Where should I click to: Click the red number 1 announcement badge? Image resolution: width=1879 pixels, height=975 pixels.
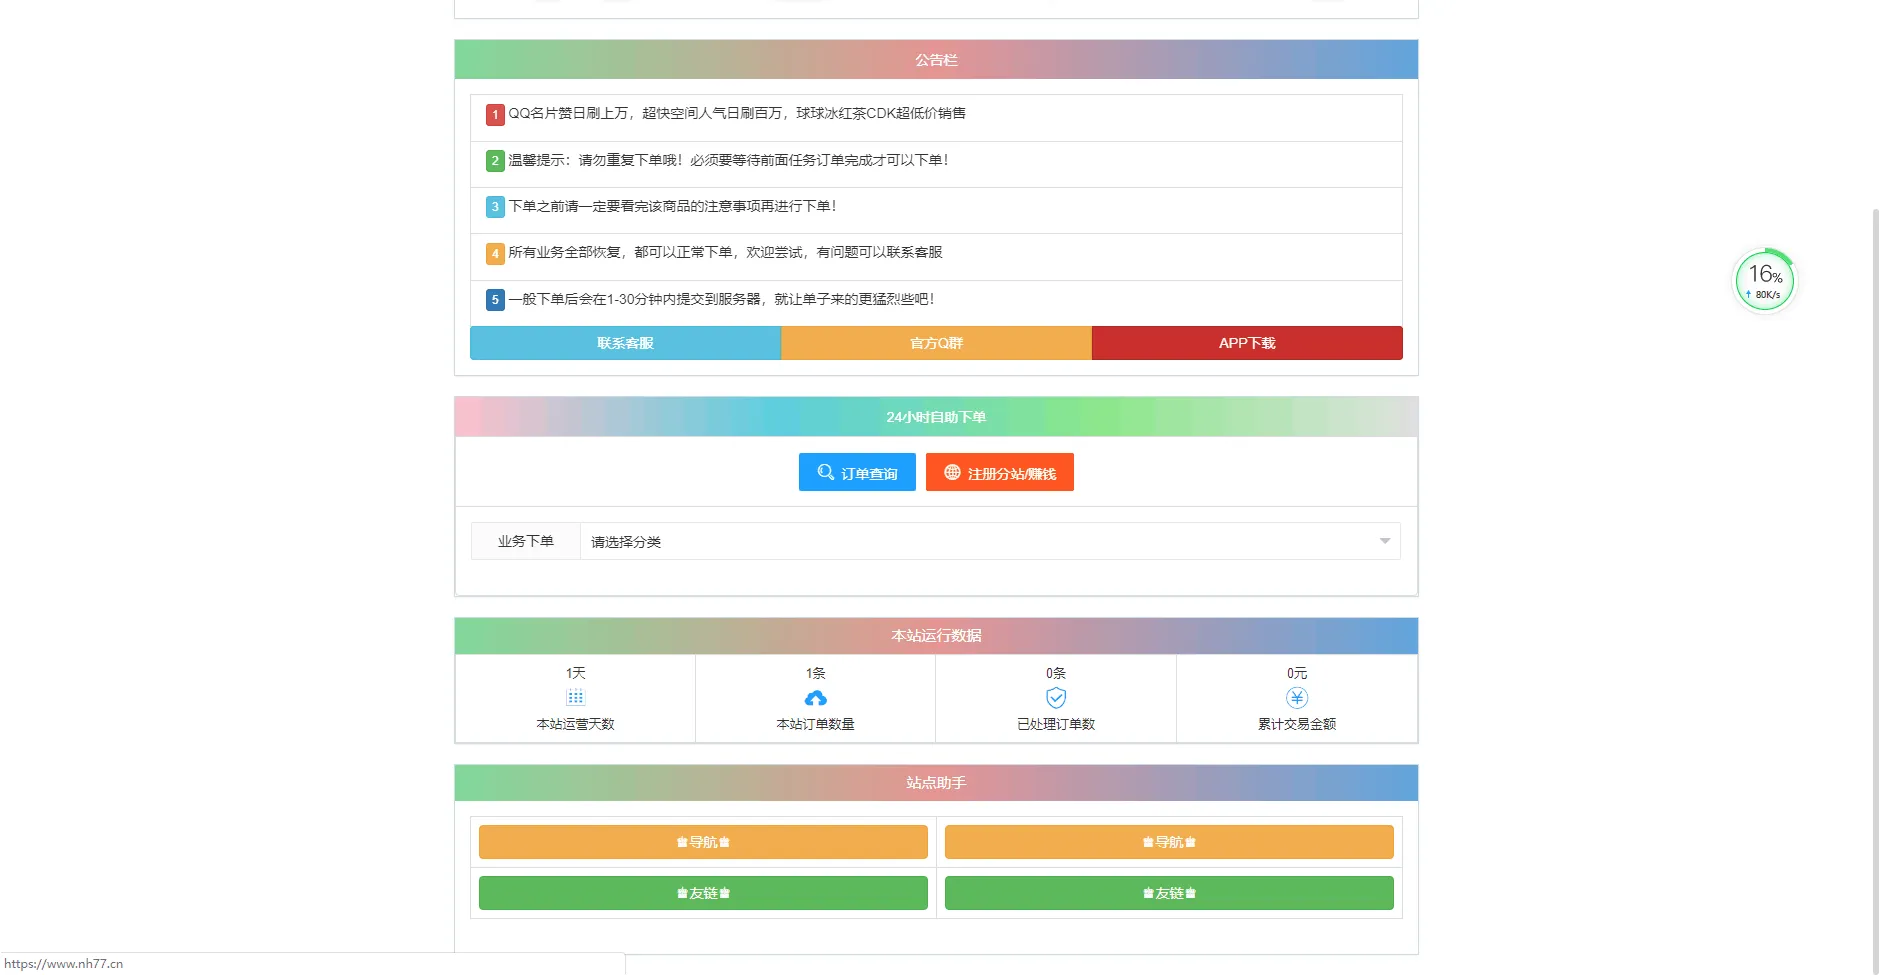click(x=495, y=114)
